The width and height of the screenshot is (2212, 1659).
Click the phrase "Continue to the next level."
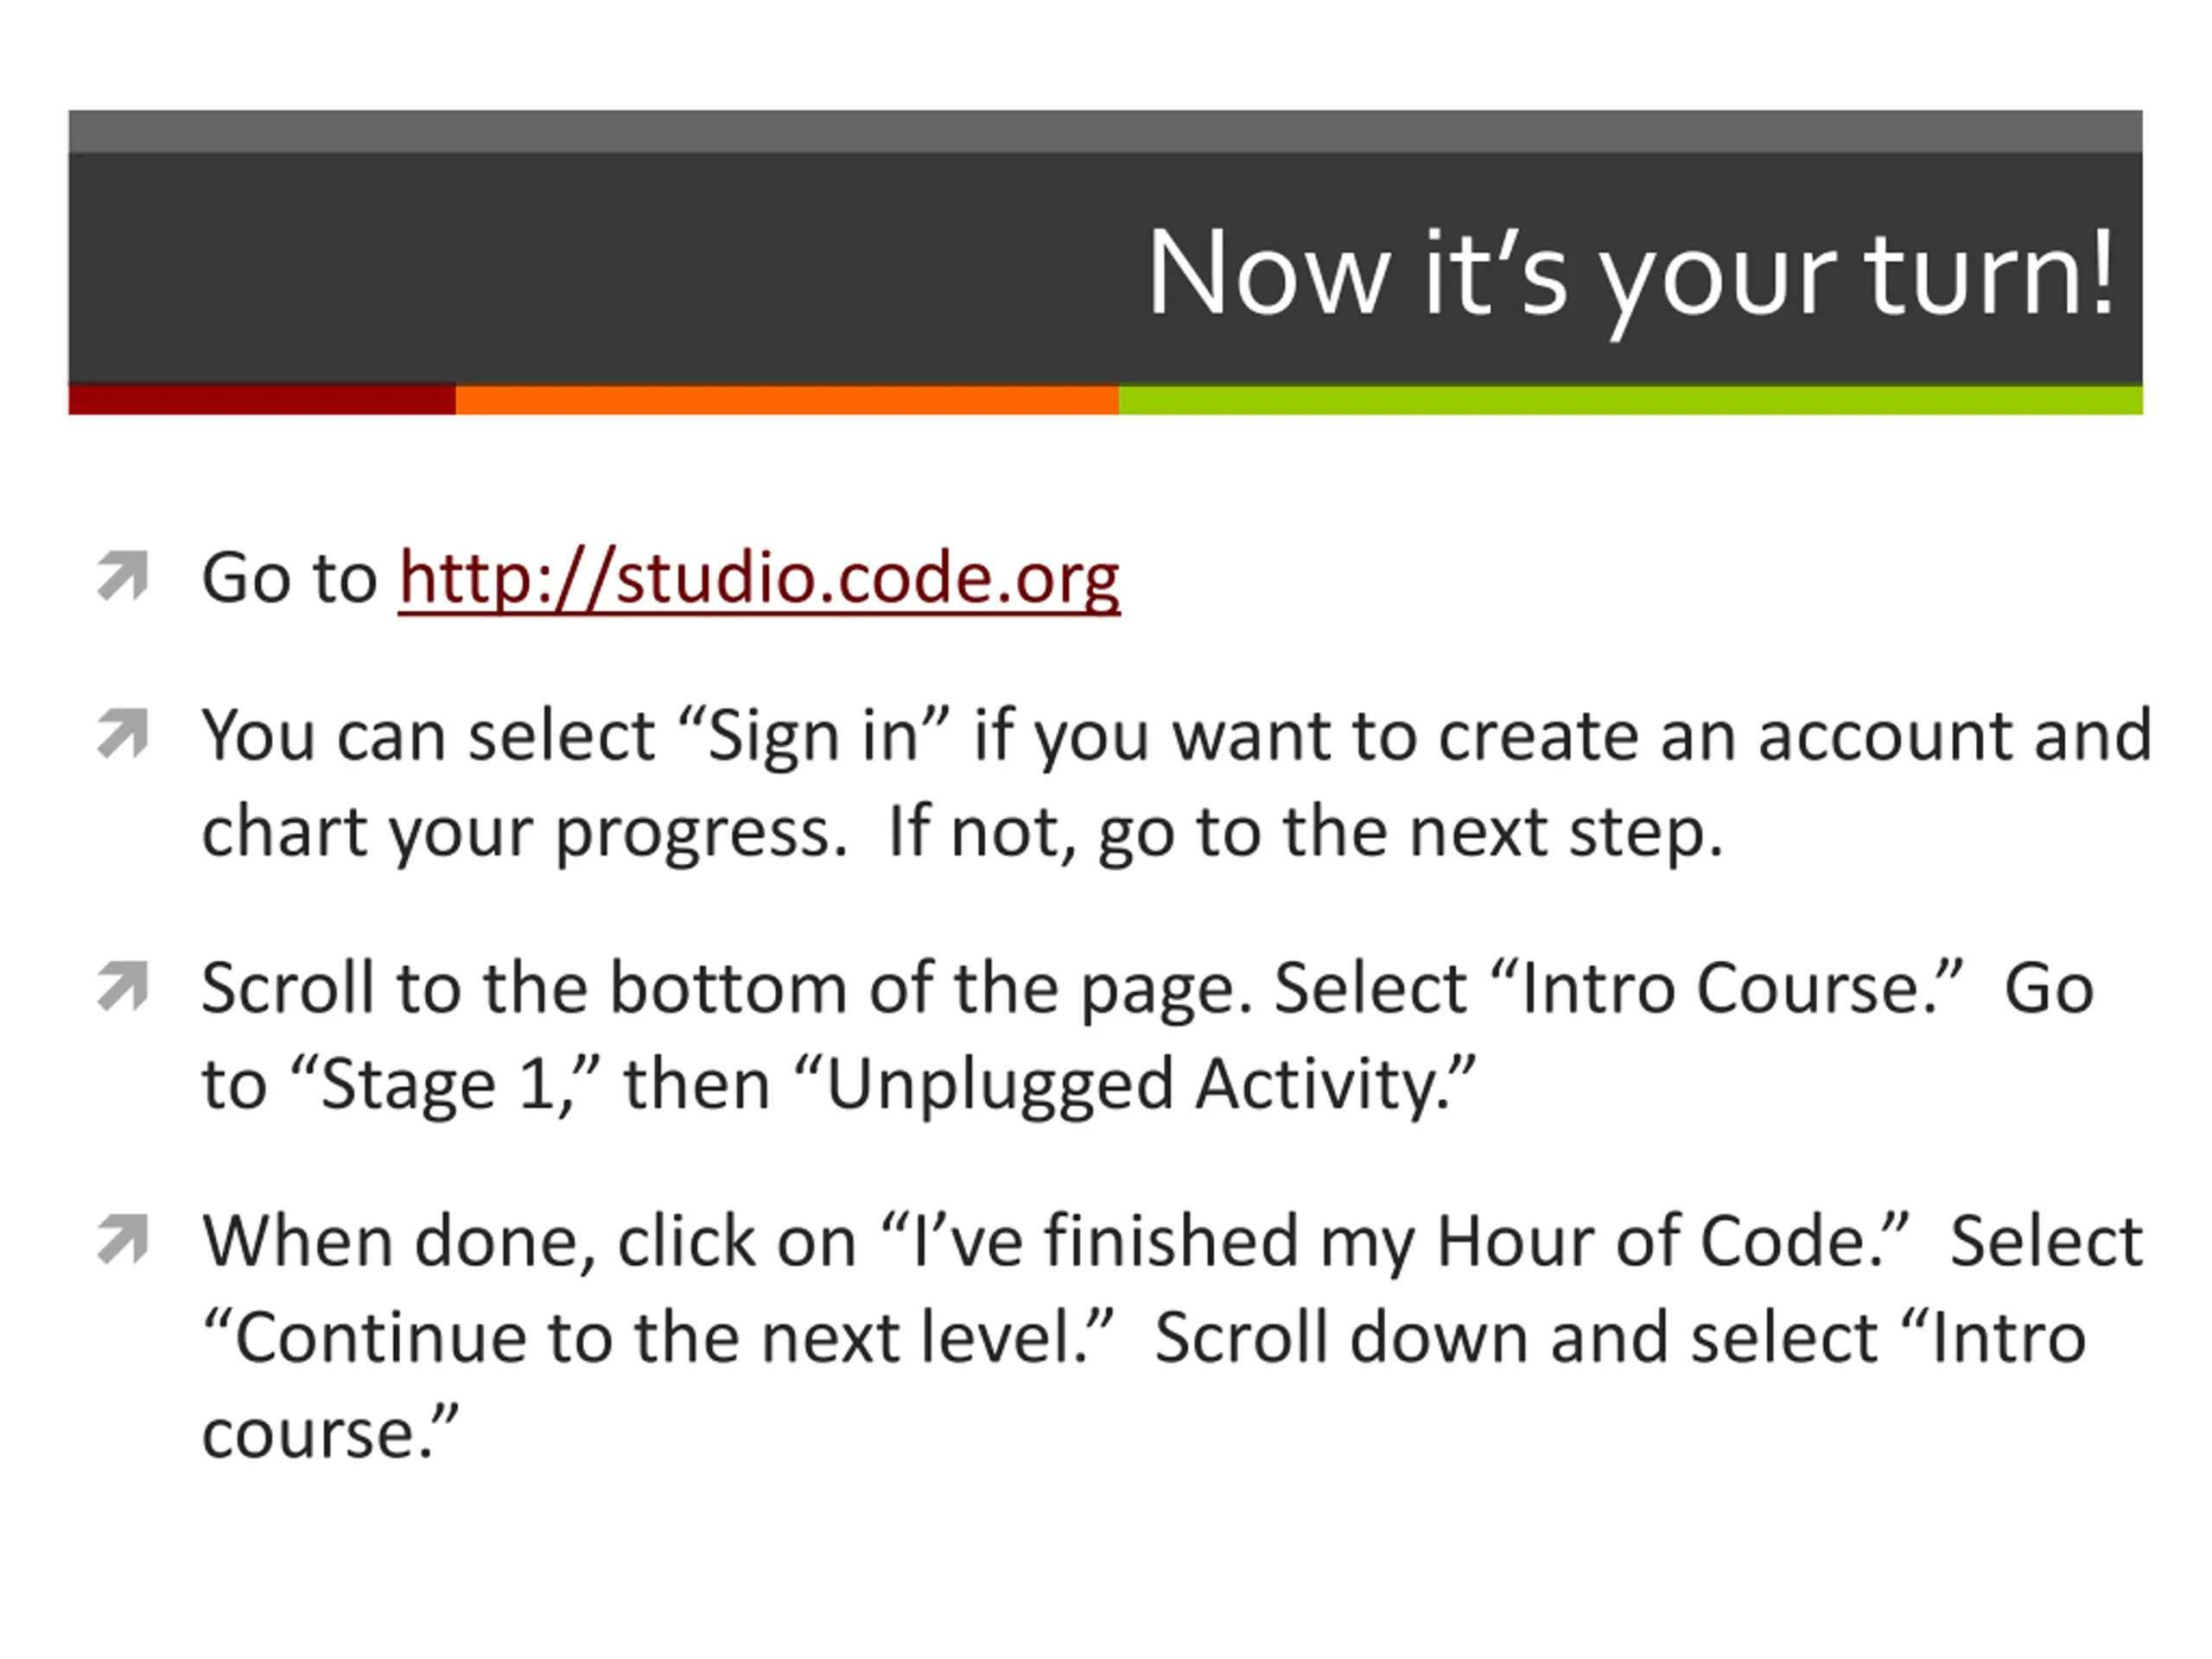pos(658,1338)
